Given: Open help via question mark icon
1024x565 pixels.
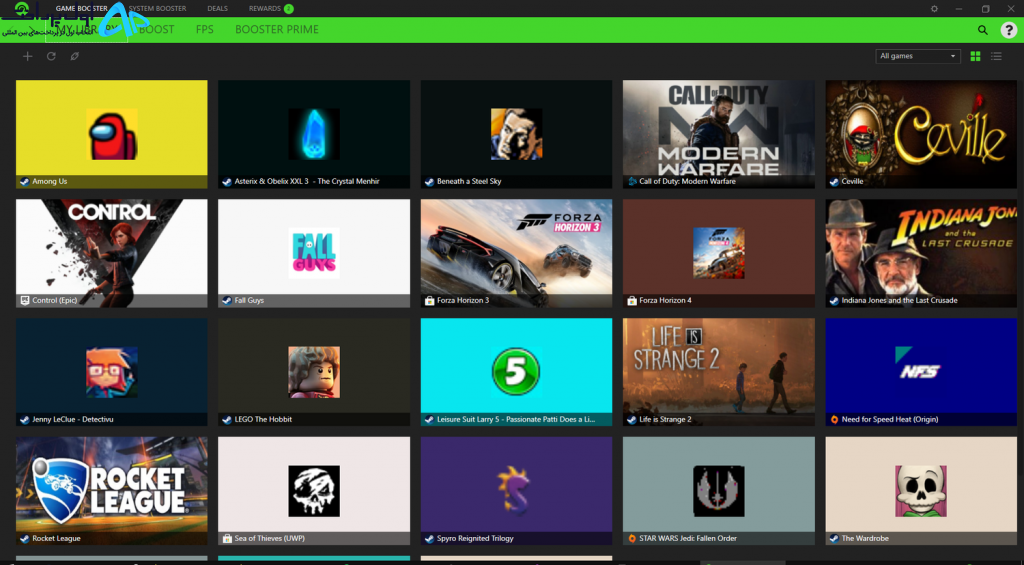Looking at the screenshot, I should [x=1008, y=30].
